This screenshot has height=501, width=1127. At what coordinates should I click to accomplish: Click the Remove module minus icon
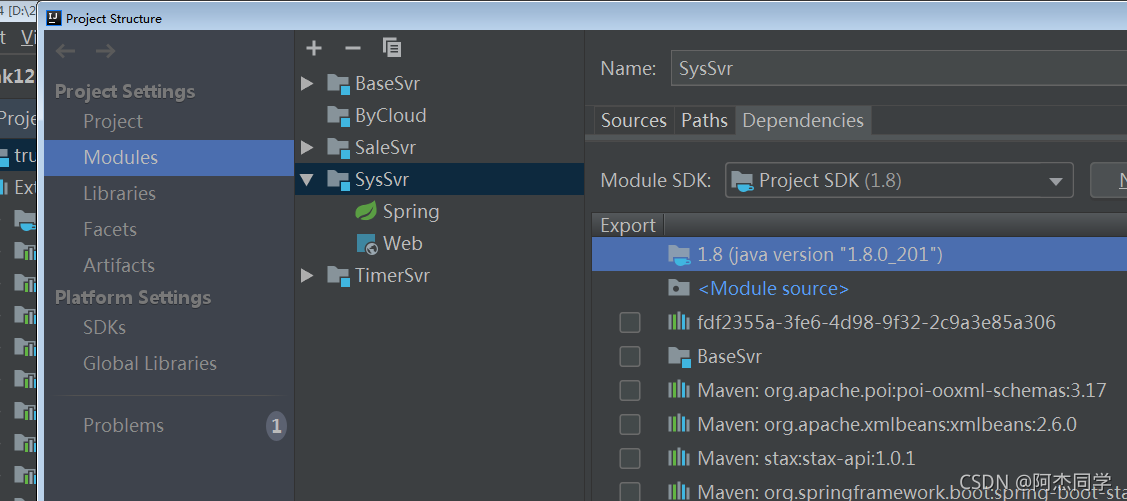[x=352, y=48]
